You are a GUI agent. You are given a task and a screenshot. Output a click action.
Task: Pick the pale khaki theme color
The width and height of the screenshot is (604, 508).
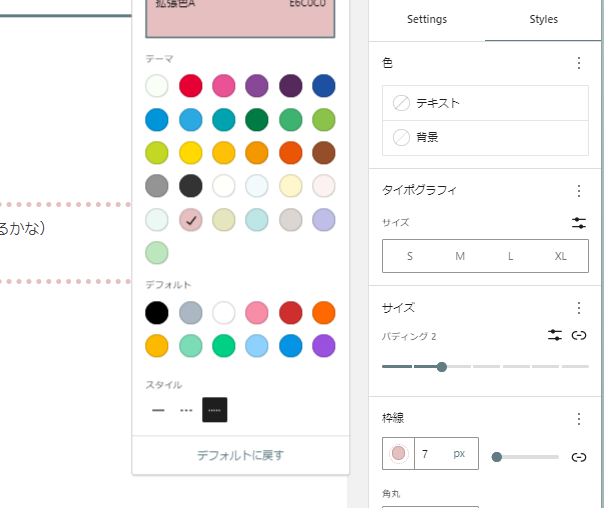pos(223,220)
